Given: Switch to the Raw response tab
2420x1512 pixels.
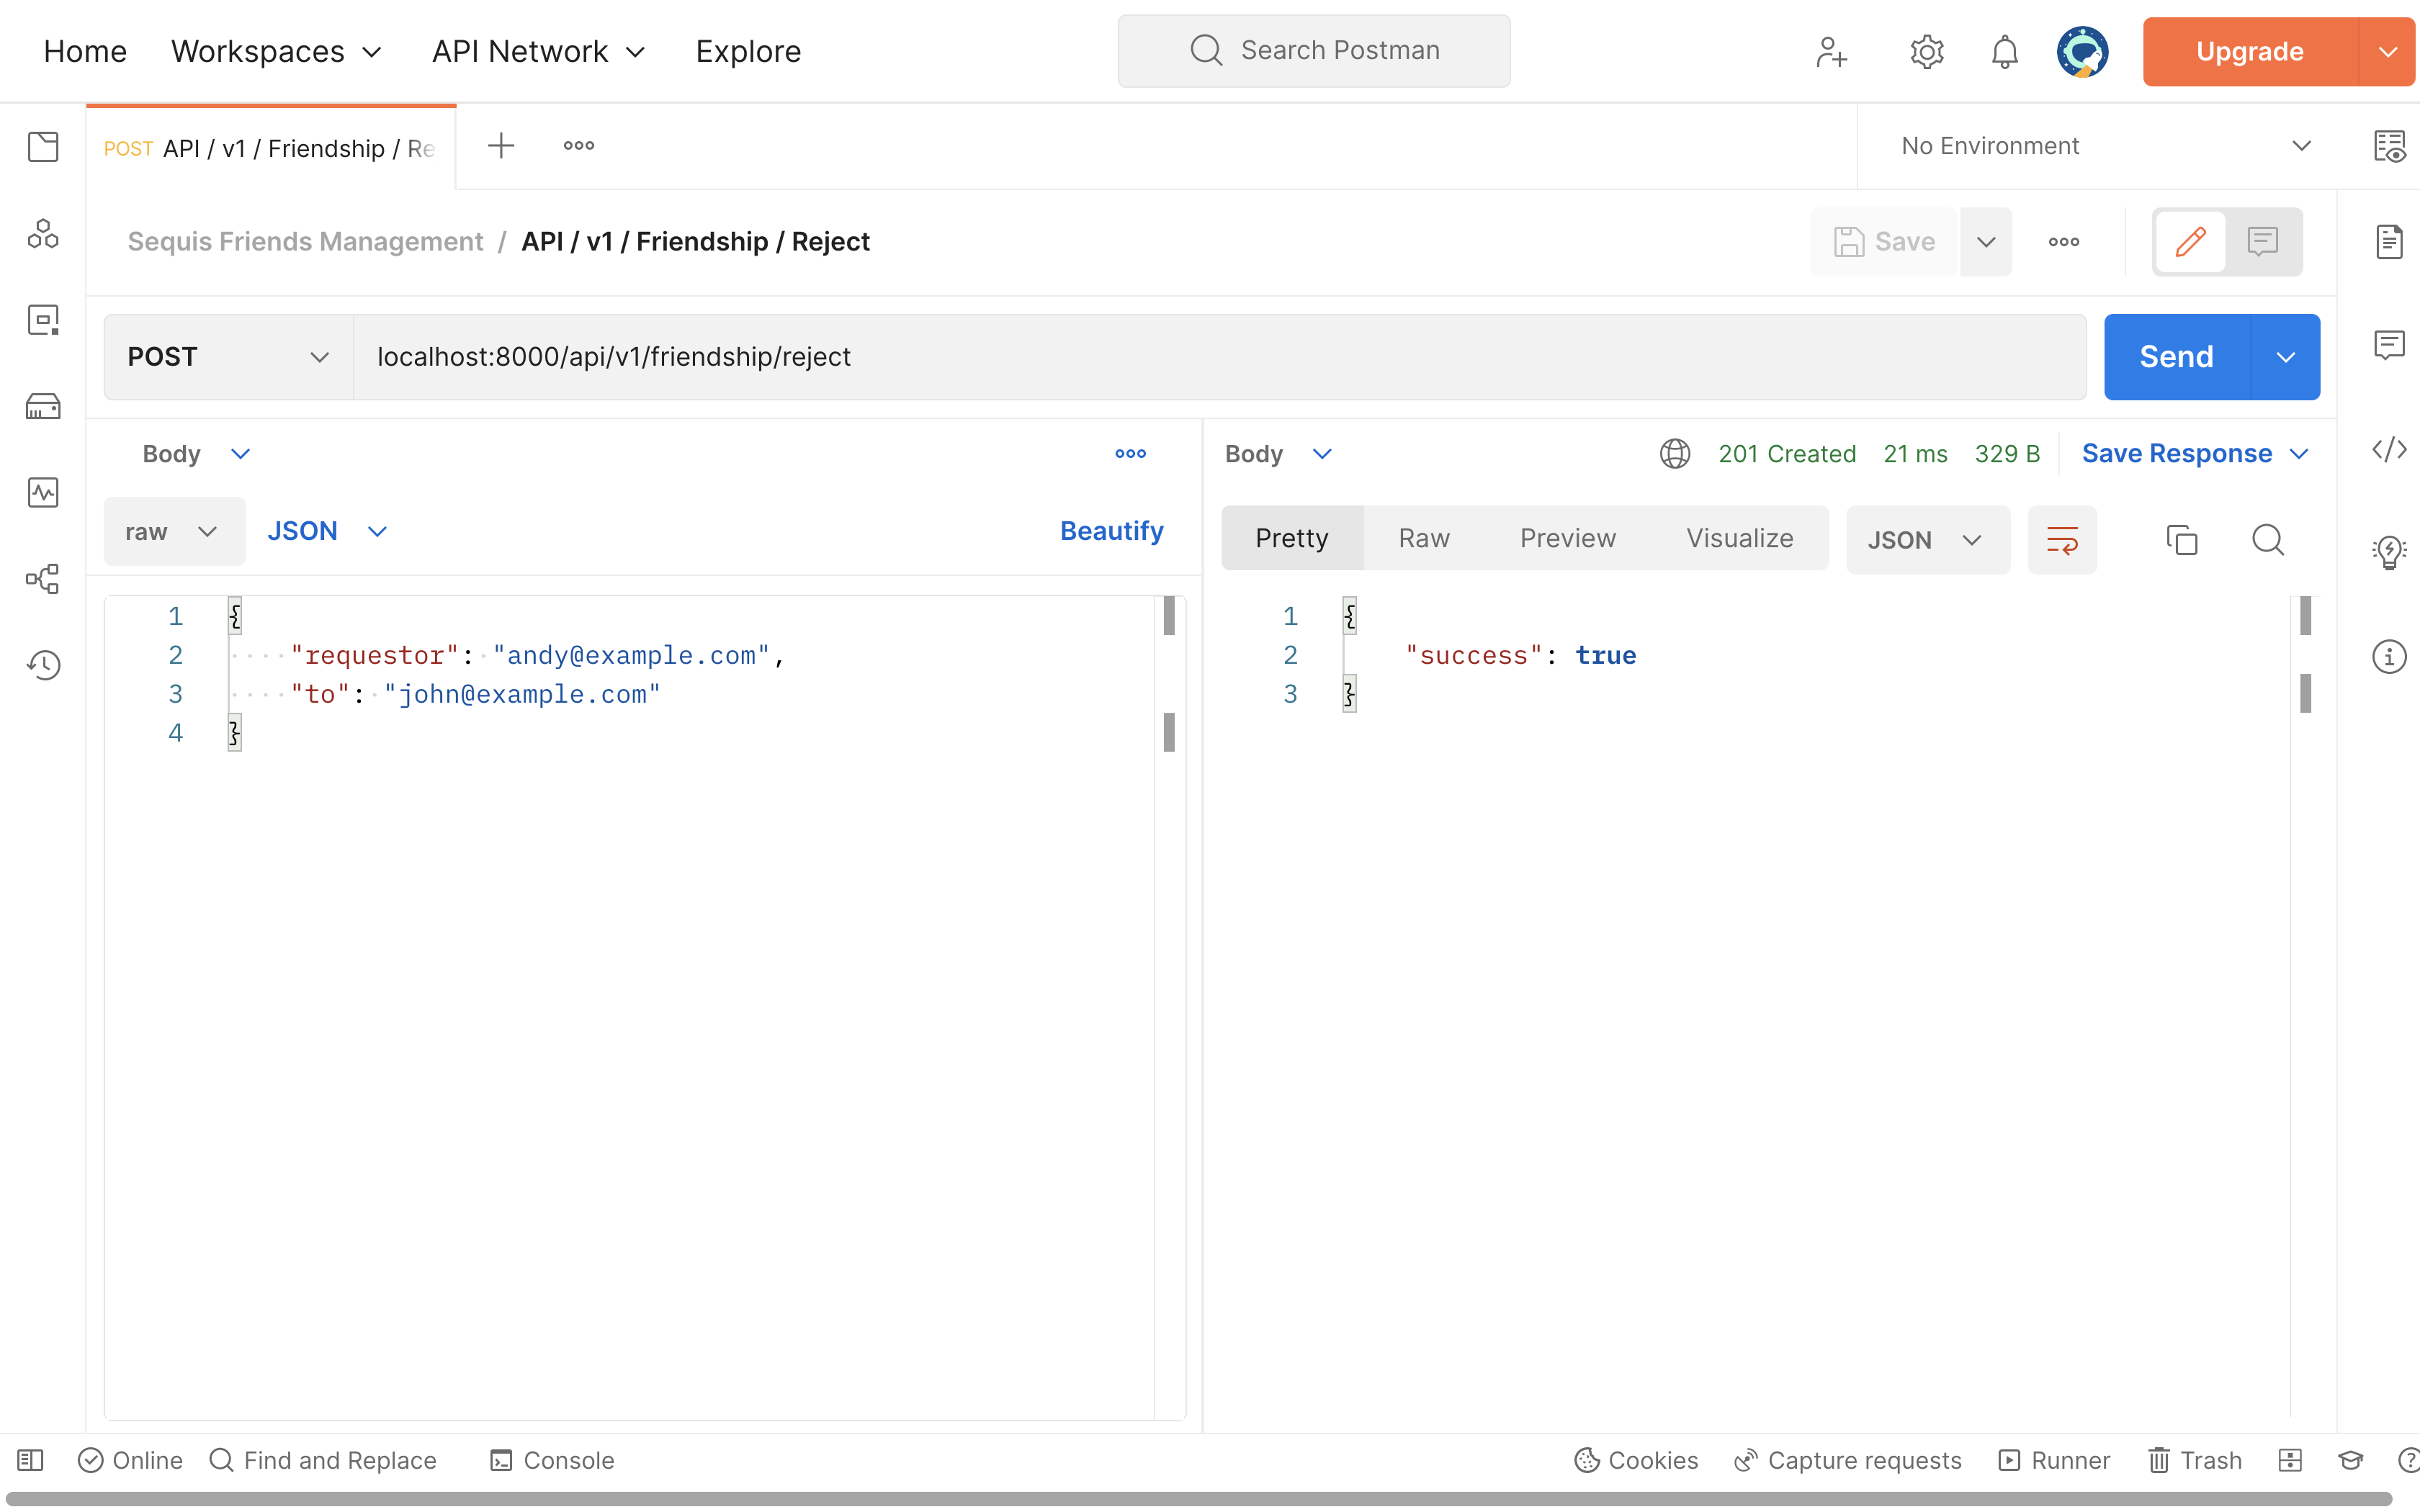Looking at the screenshot, I should [1423, 538].
